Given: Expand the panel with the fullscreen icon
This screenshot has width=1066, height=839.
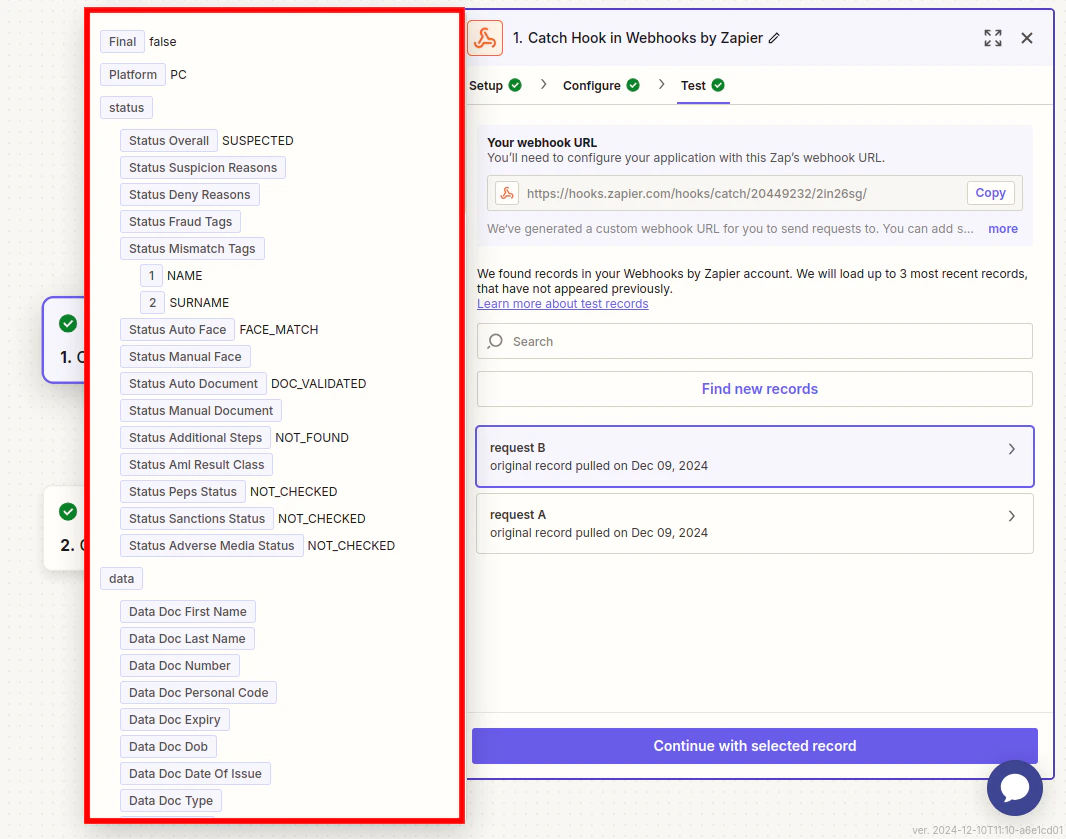Looking at the screenshot, I should 992,37.
